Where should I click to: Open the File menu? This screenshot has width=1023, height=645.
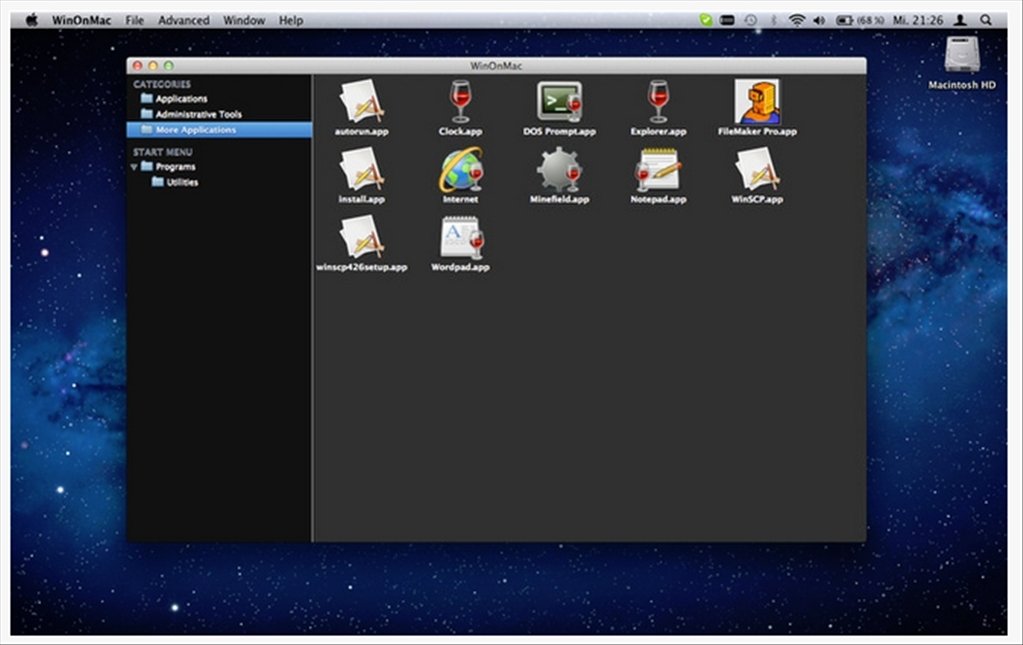pyautogui.click(x=134, y=20)
